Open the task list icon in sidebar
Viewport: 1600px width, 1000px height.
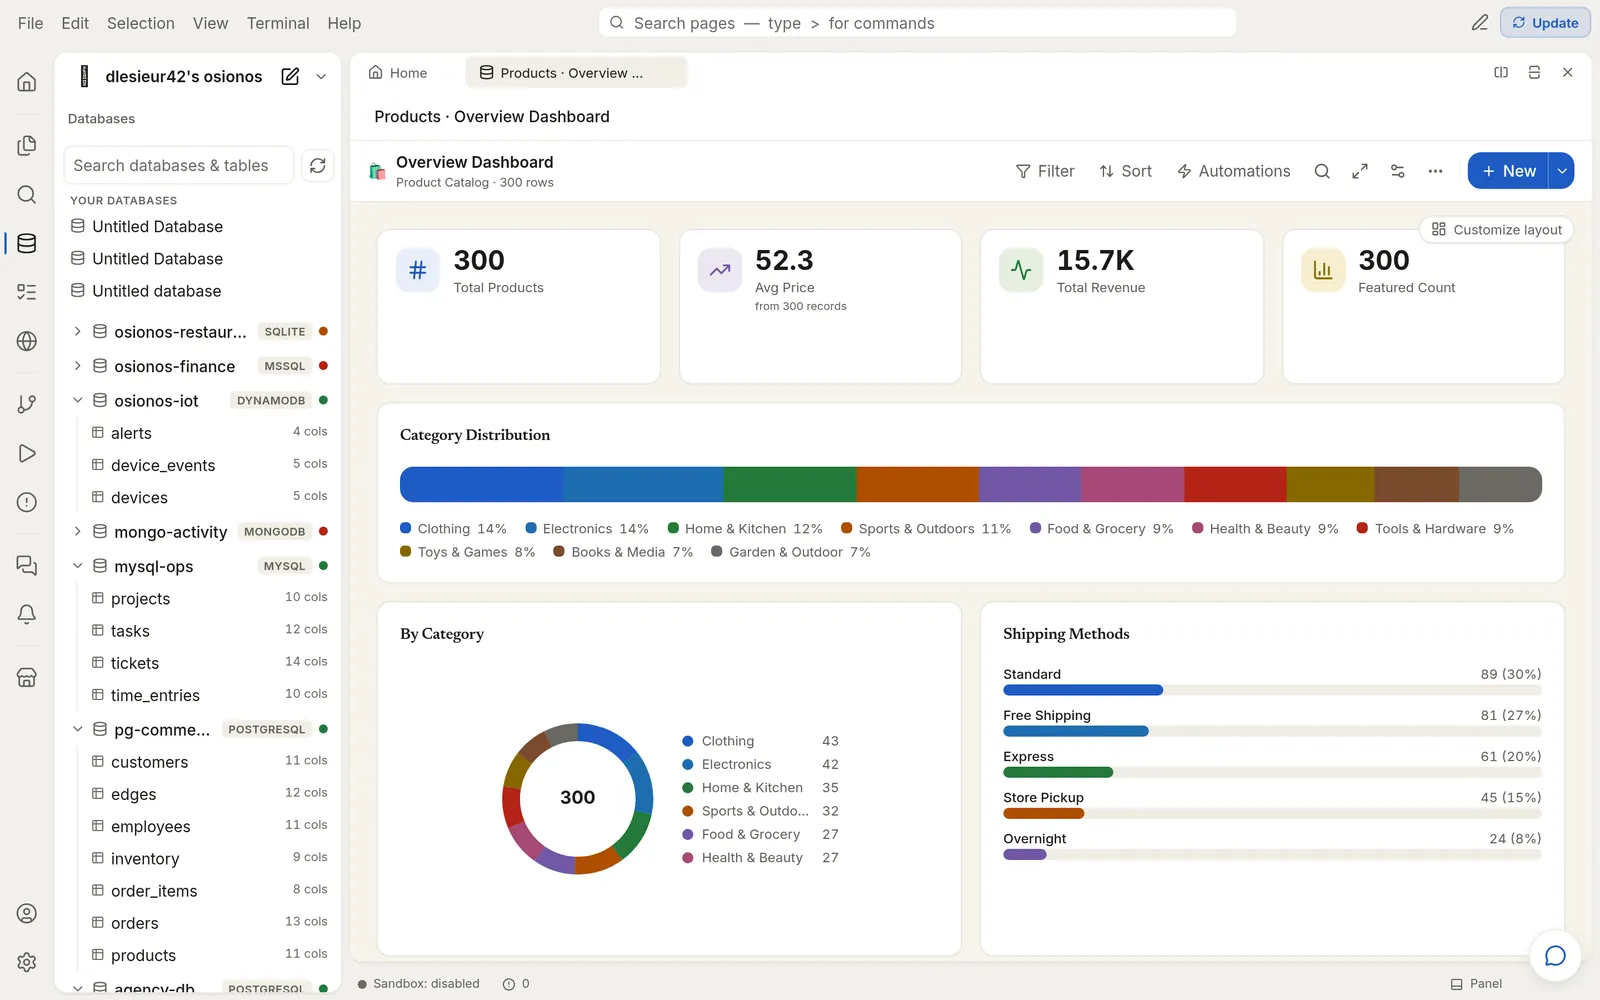click(x=27, y=292)
